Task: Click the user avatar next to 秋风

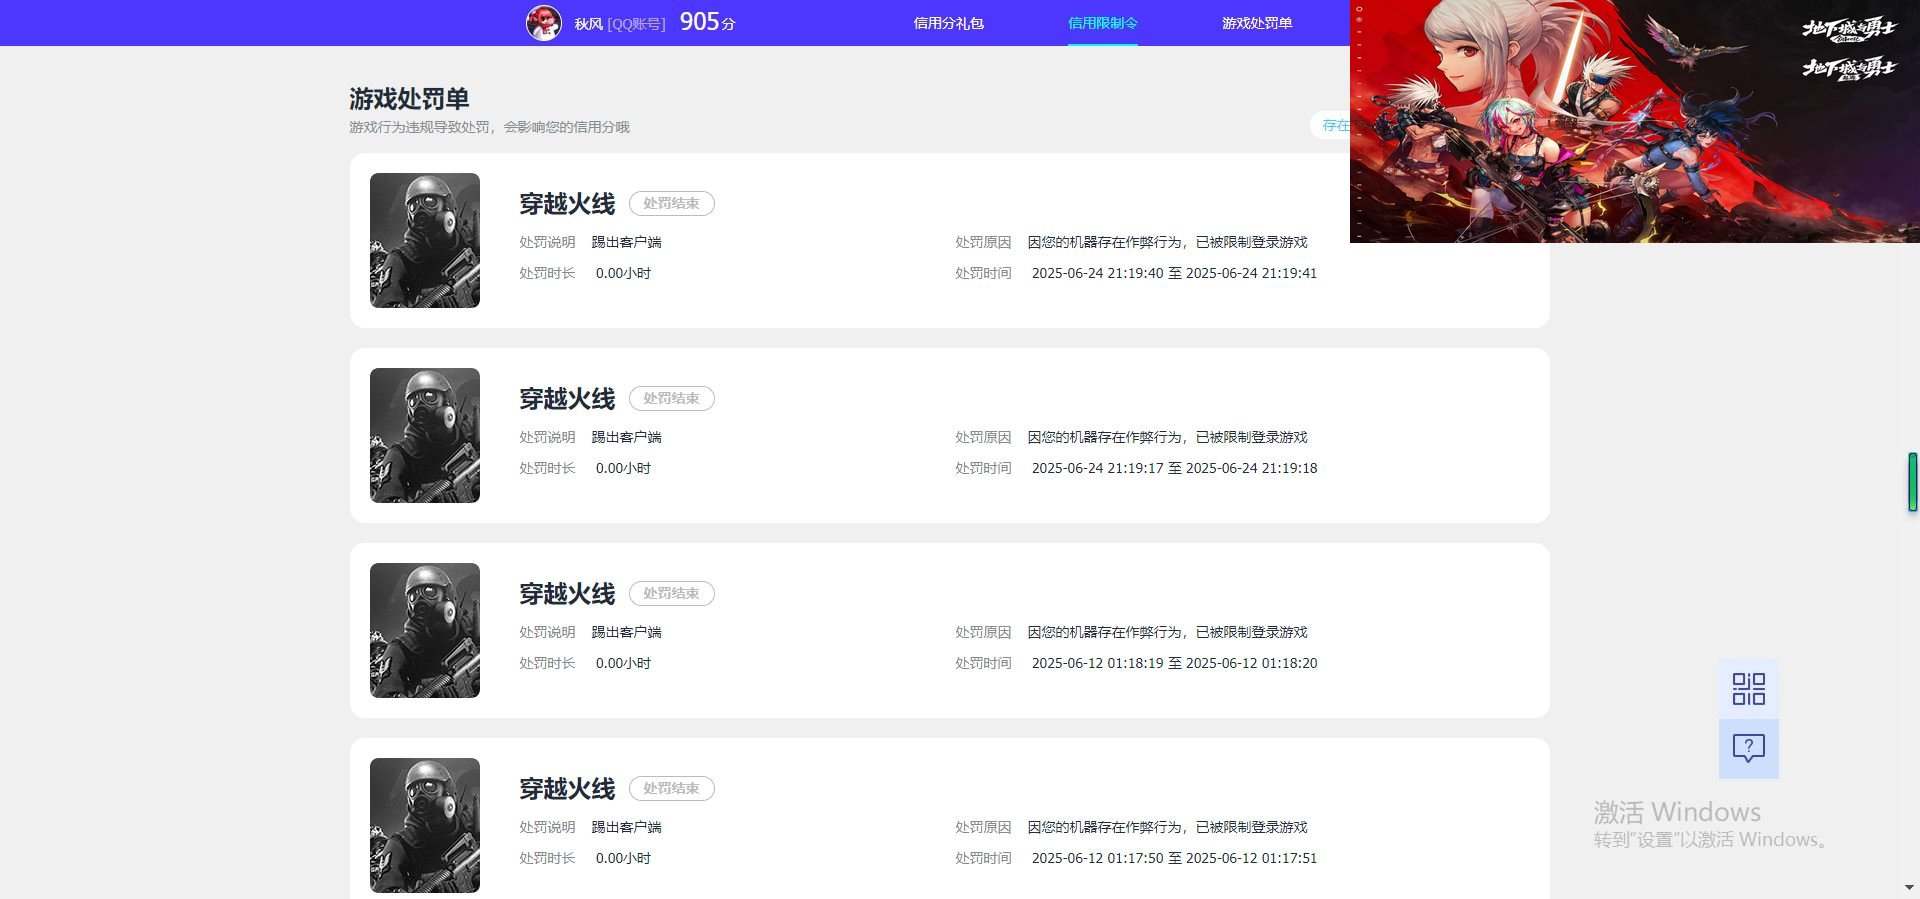Action: pyautogui.click(x=543, y=22)
